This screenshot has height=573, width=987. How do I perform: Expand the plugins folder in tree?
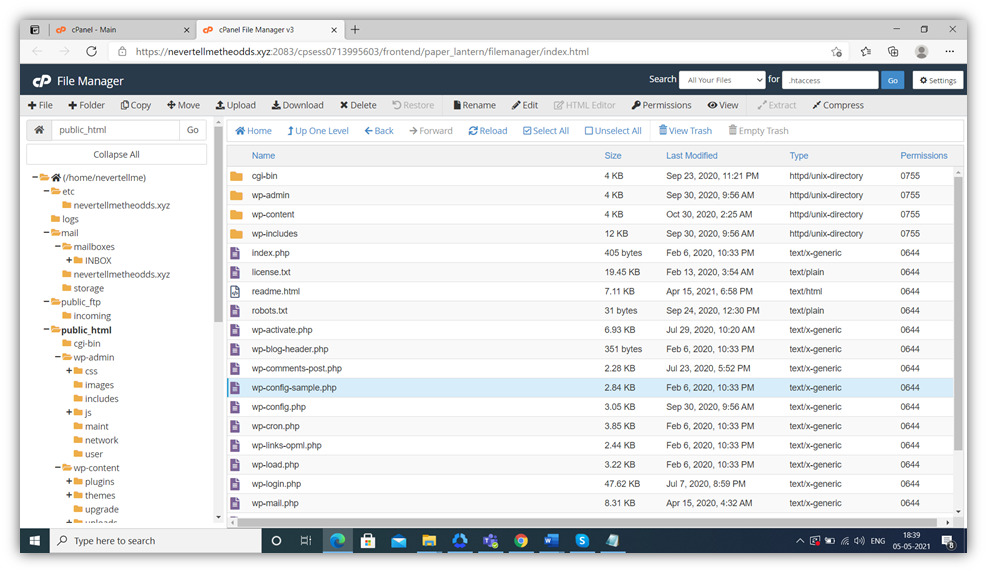pyautogui.click(x=69, y=481)
